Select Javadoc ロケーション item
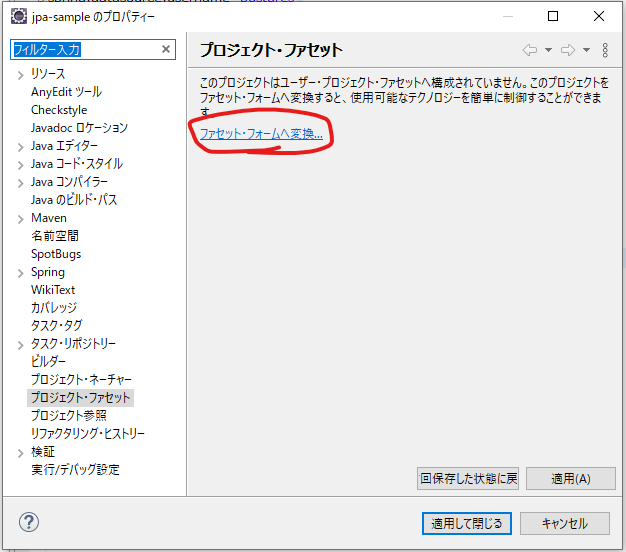626x552 pixels. coord(79,128)
